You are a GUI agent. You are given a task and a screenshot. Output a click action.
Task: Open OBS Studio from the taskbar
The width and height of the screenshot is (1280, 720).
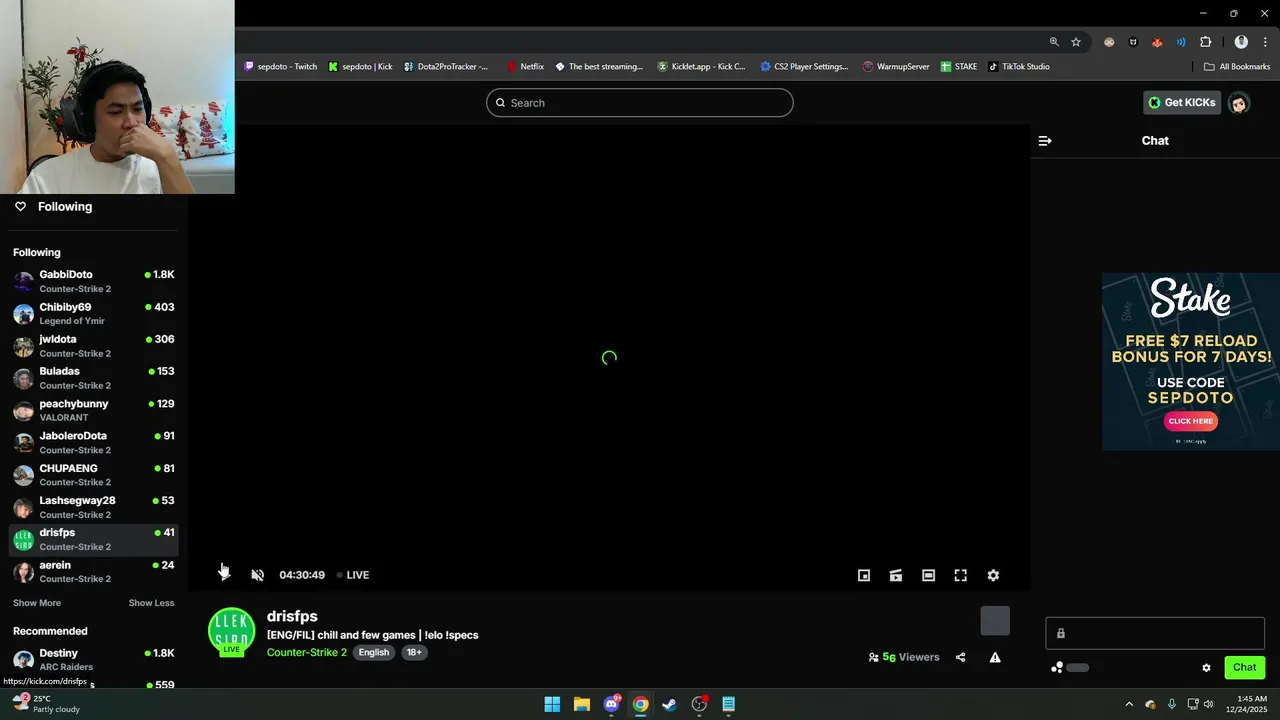(699, 704)
